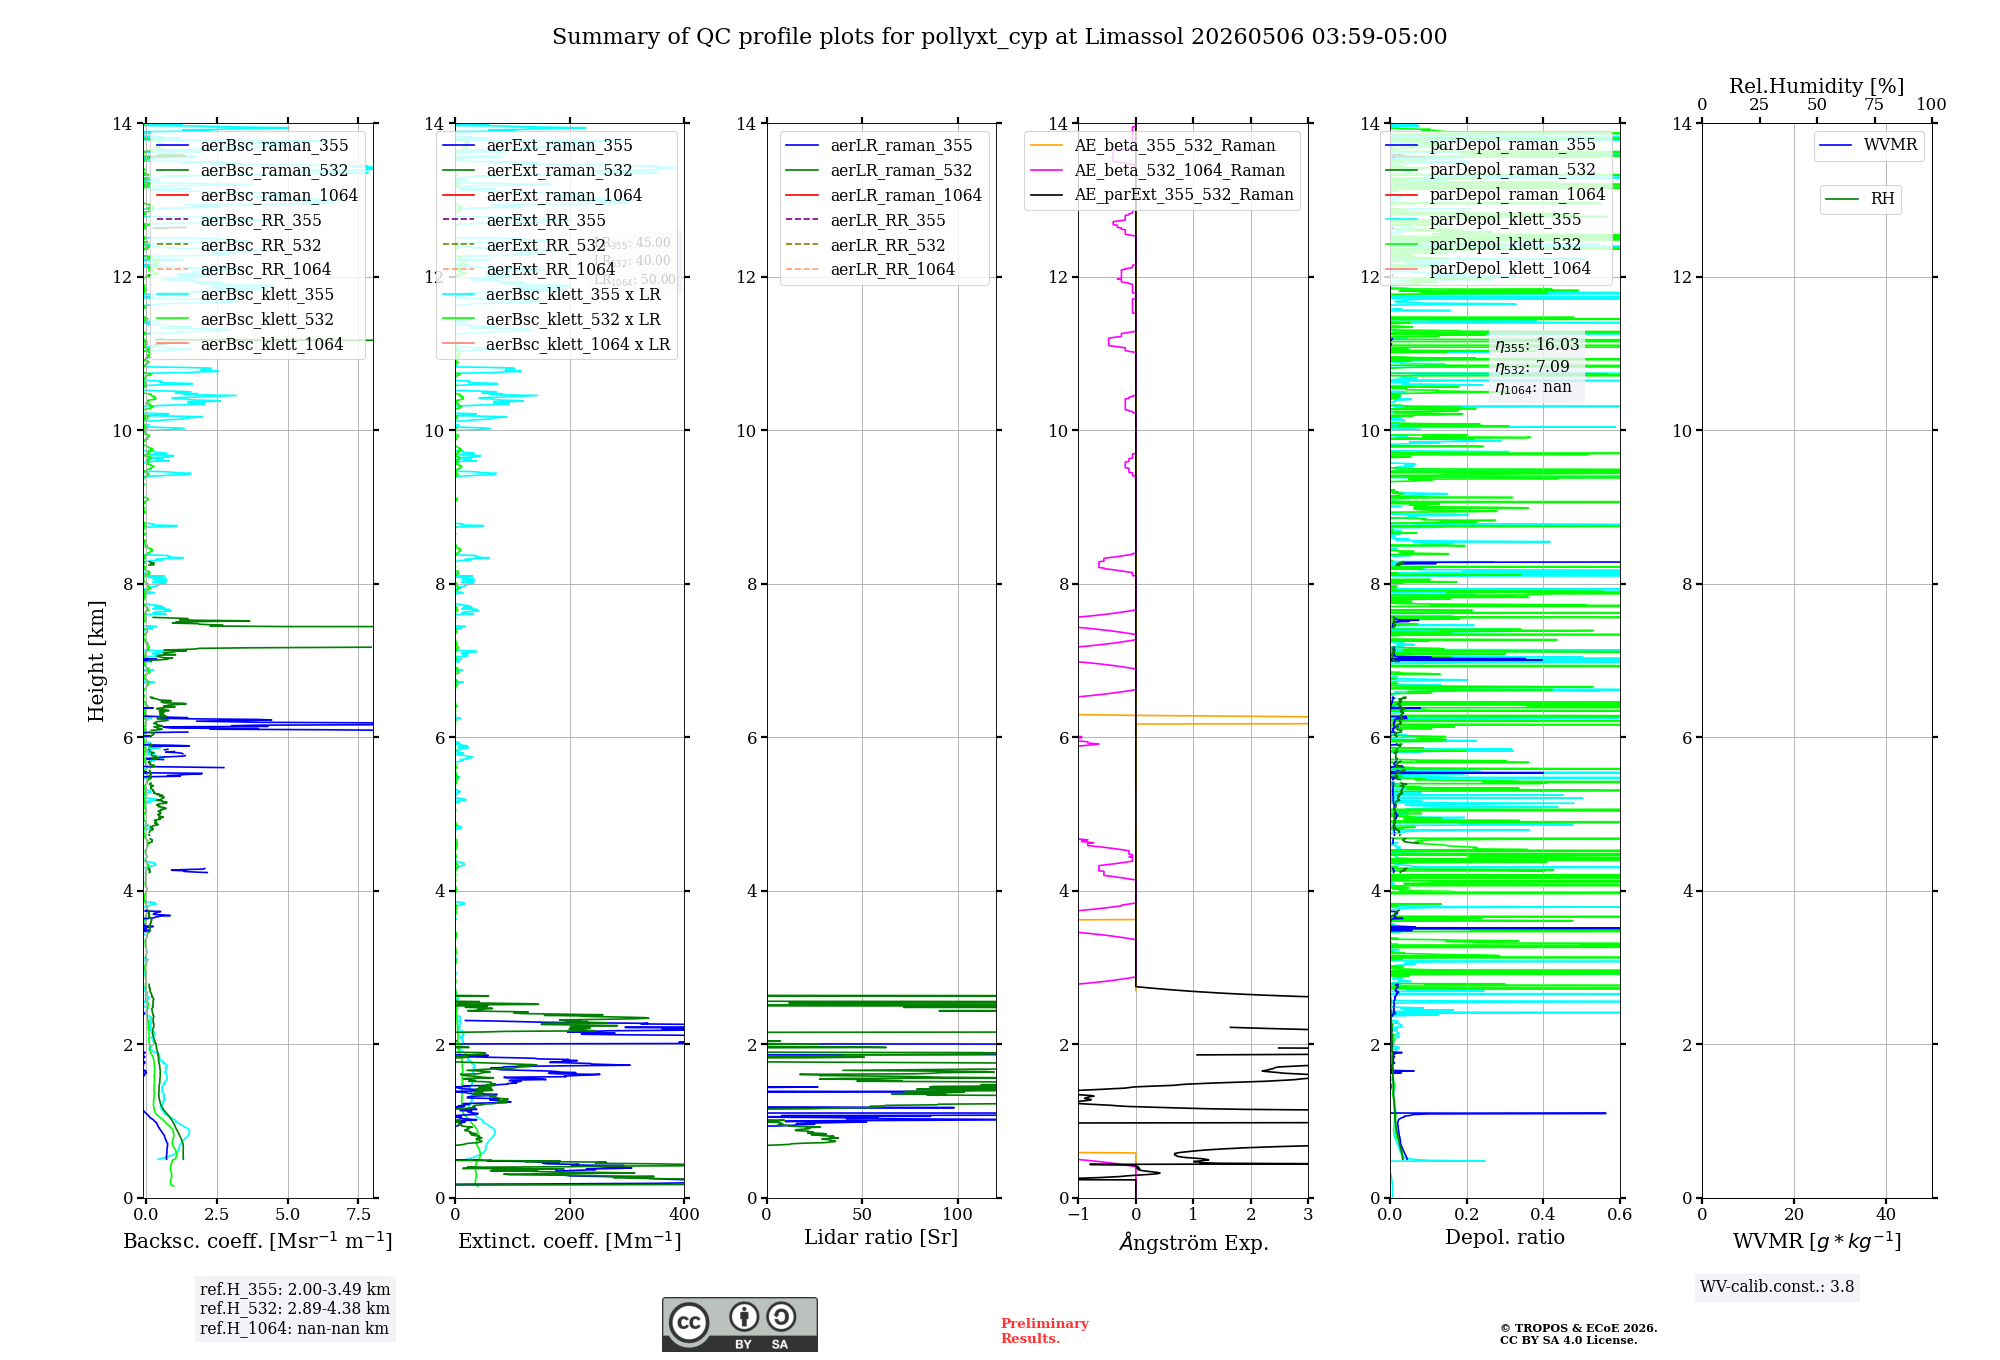Click the 'Lidar ratio [Sr]' axis label
The image size is (2000, 1360).
tap(881, 1238)
